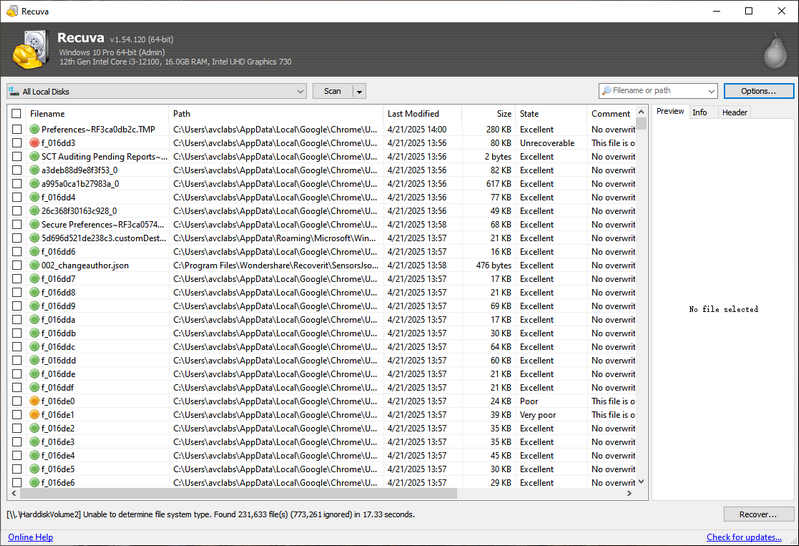
Task: Click the drive icon in All Local Disks
Action: click(14, 91)
